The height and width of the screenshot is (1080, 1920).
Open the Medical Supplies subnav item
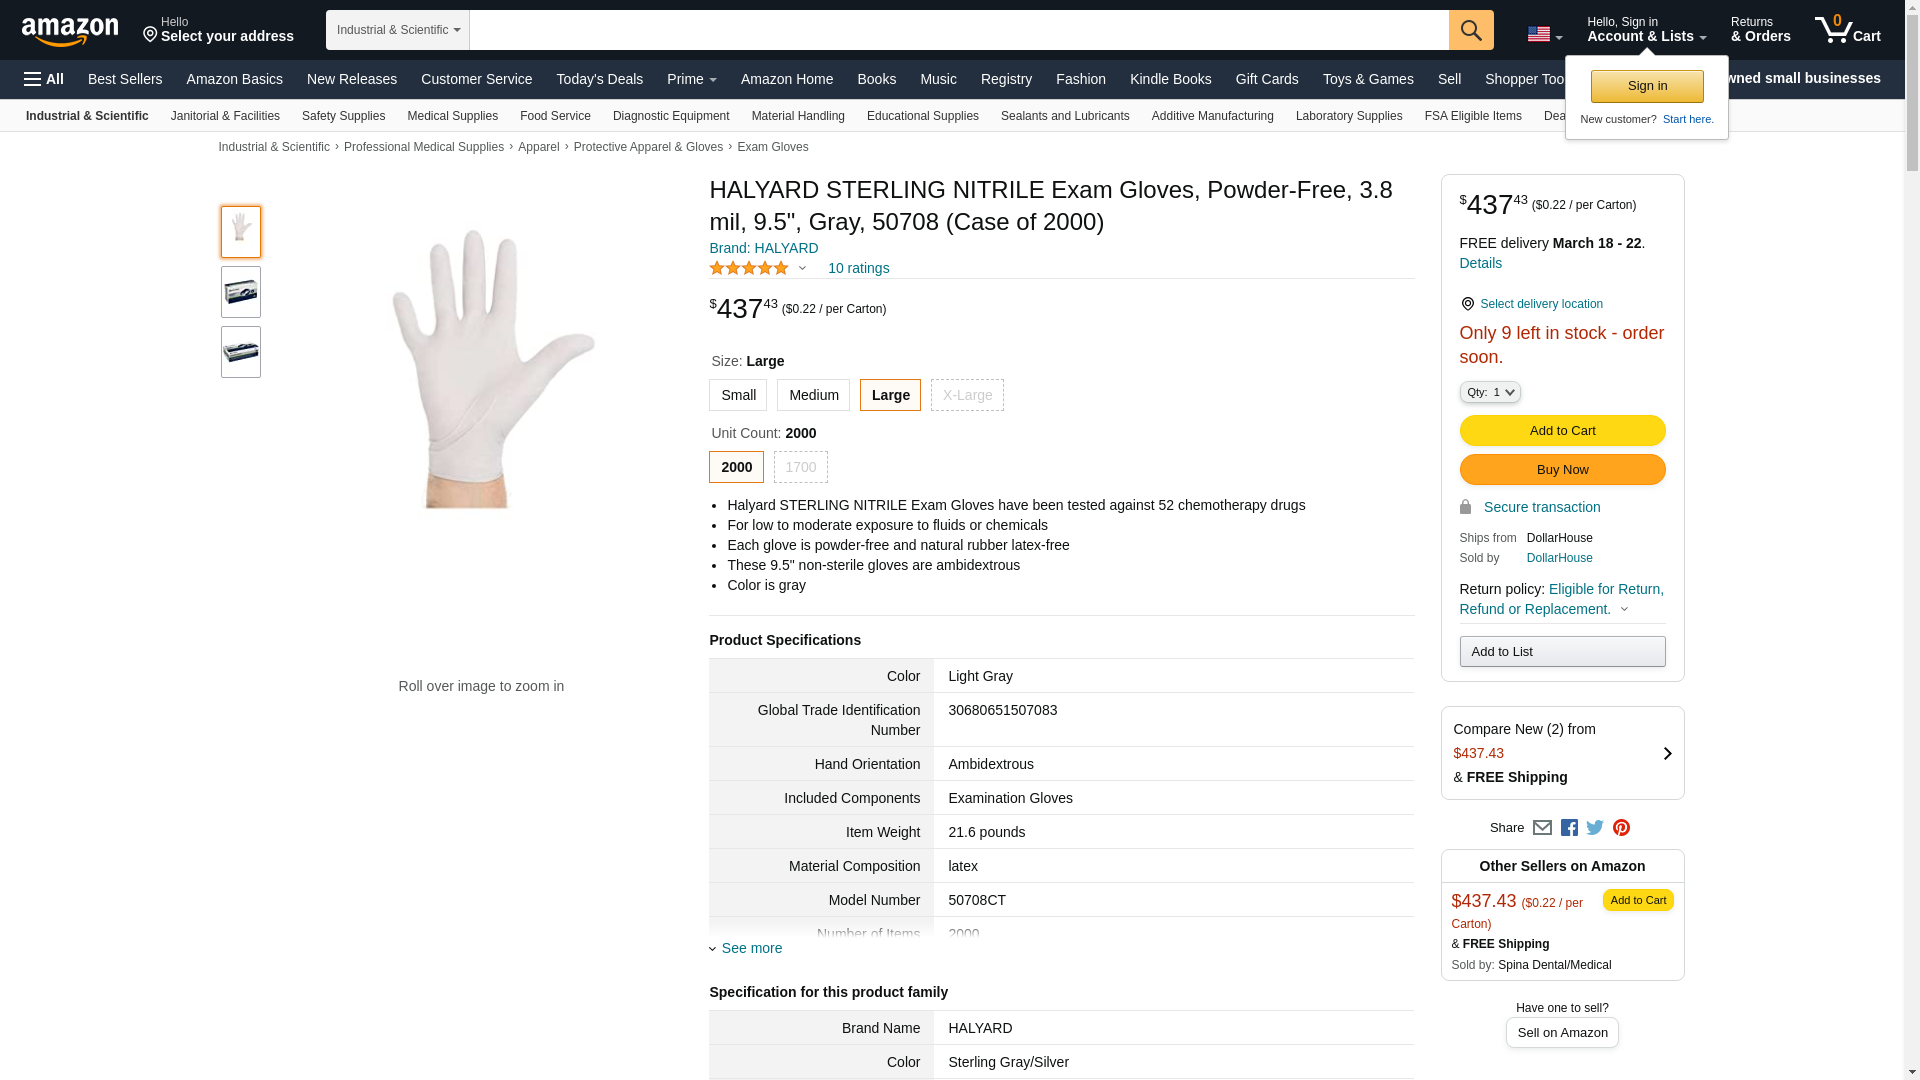(x=452, y=116)
